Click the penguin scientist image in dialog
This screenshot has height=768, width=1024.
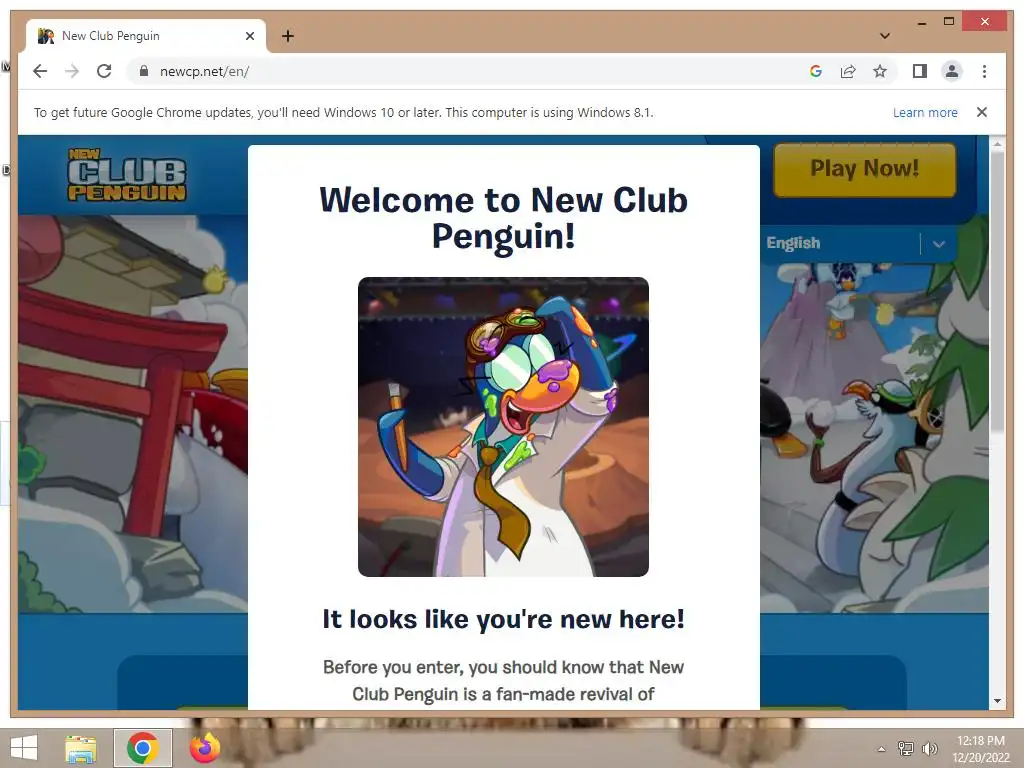[x=503, y=426]
